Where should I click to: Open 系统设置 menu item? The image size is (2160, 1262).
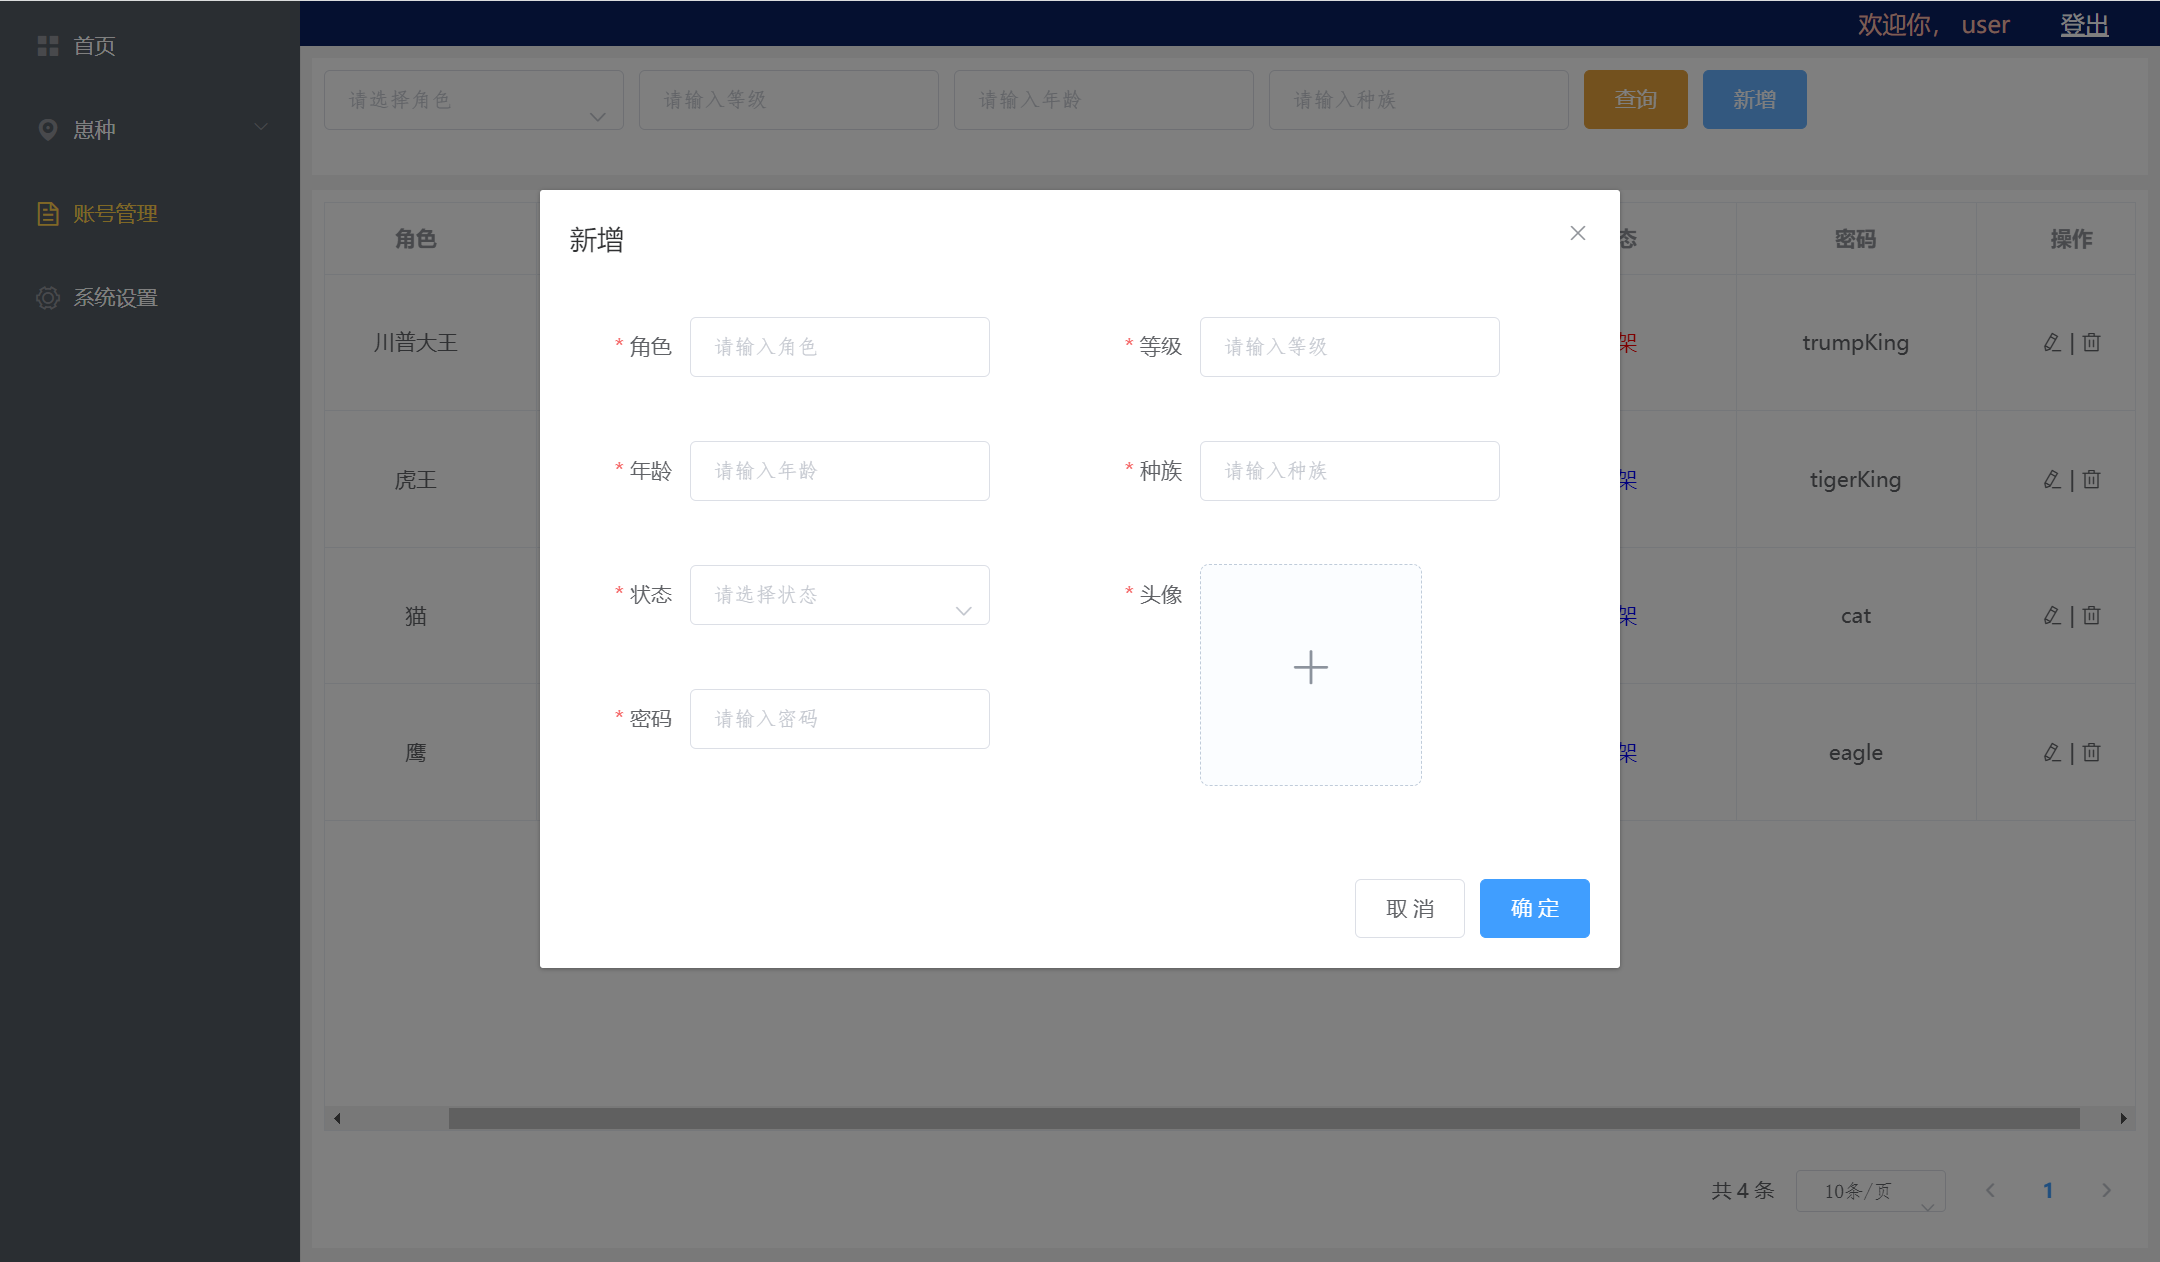(x=150, y=298)
